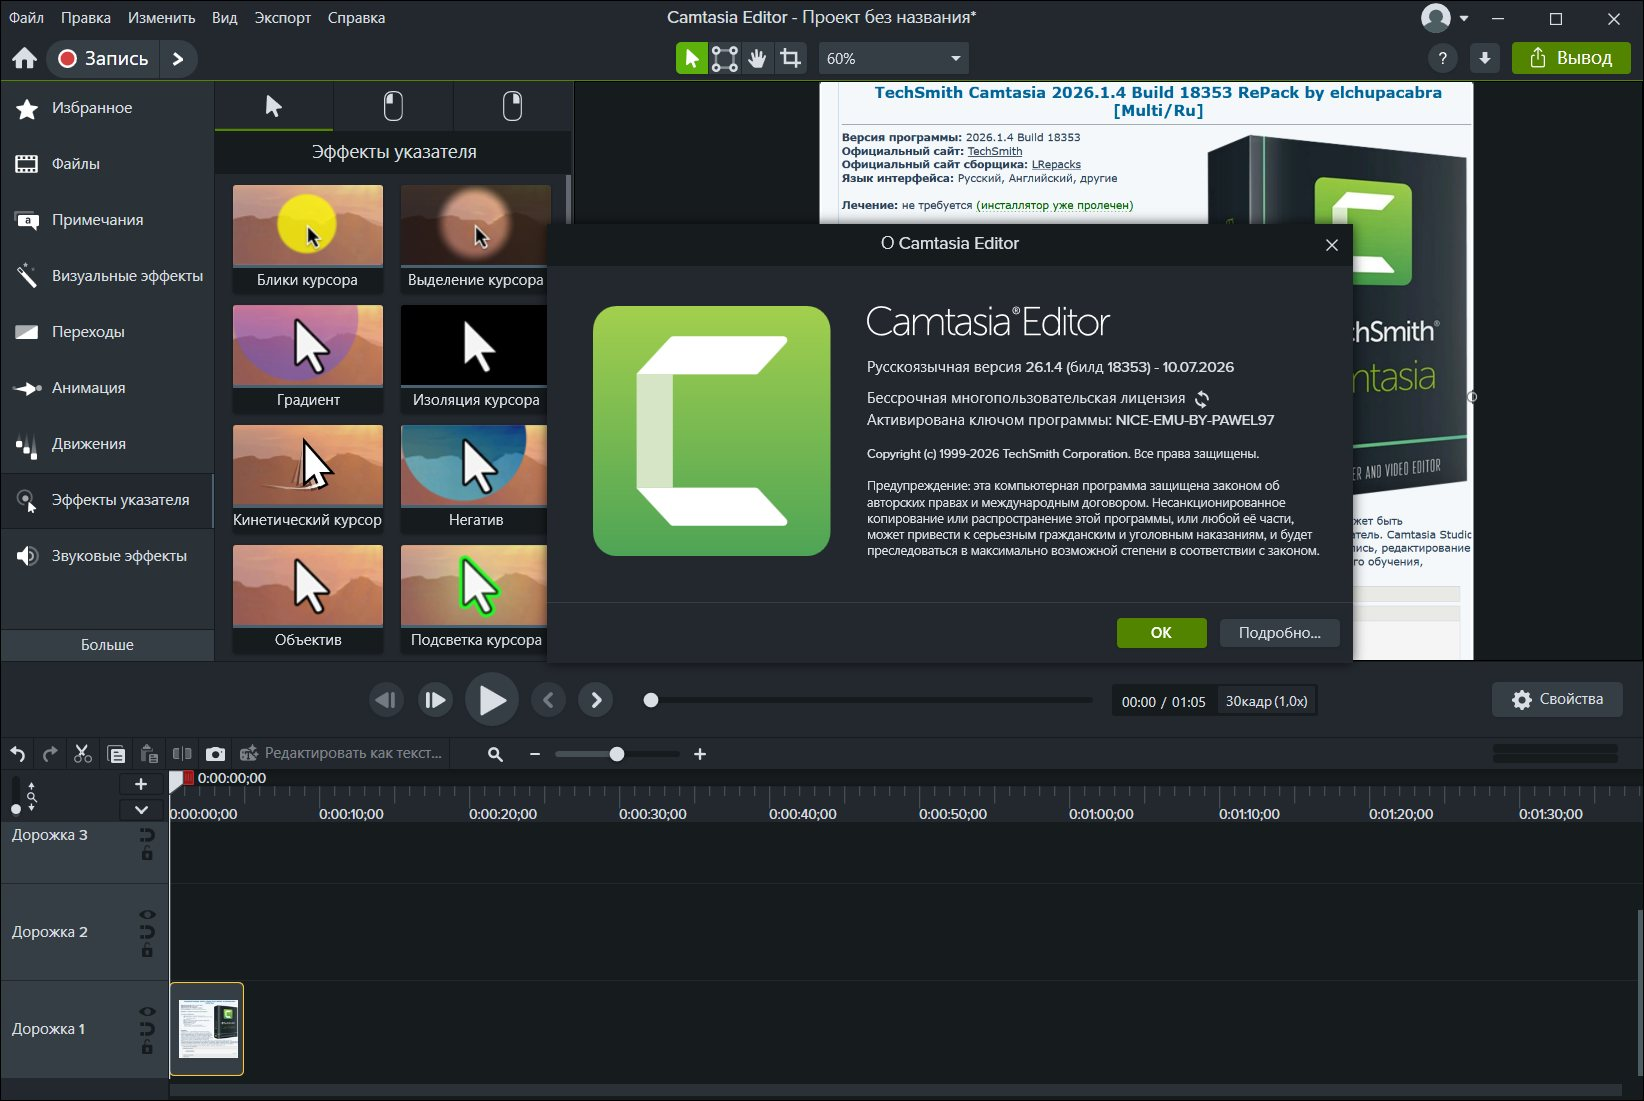The height and width of the screenshot is (1101, 1644).
Task: Select the Объектив cursor effect thumbnail
Action: coord(308,598)
